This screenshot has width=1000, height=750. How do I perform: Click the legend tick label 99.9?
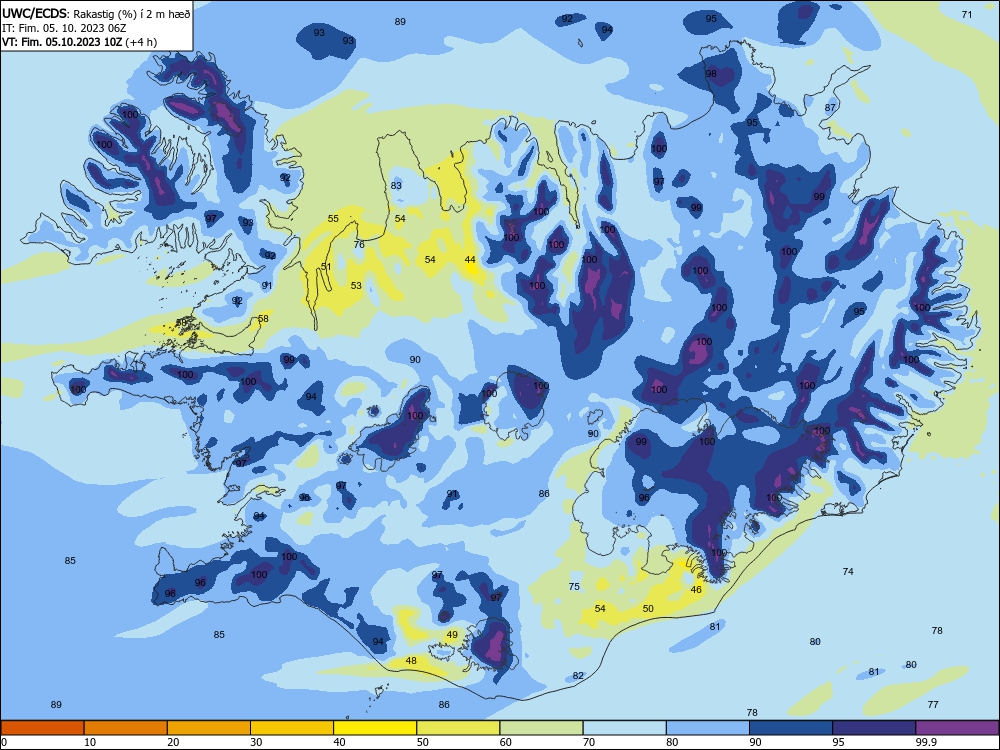tap(925, 742)
